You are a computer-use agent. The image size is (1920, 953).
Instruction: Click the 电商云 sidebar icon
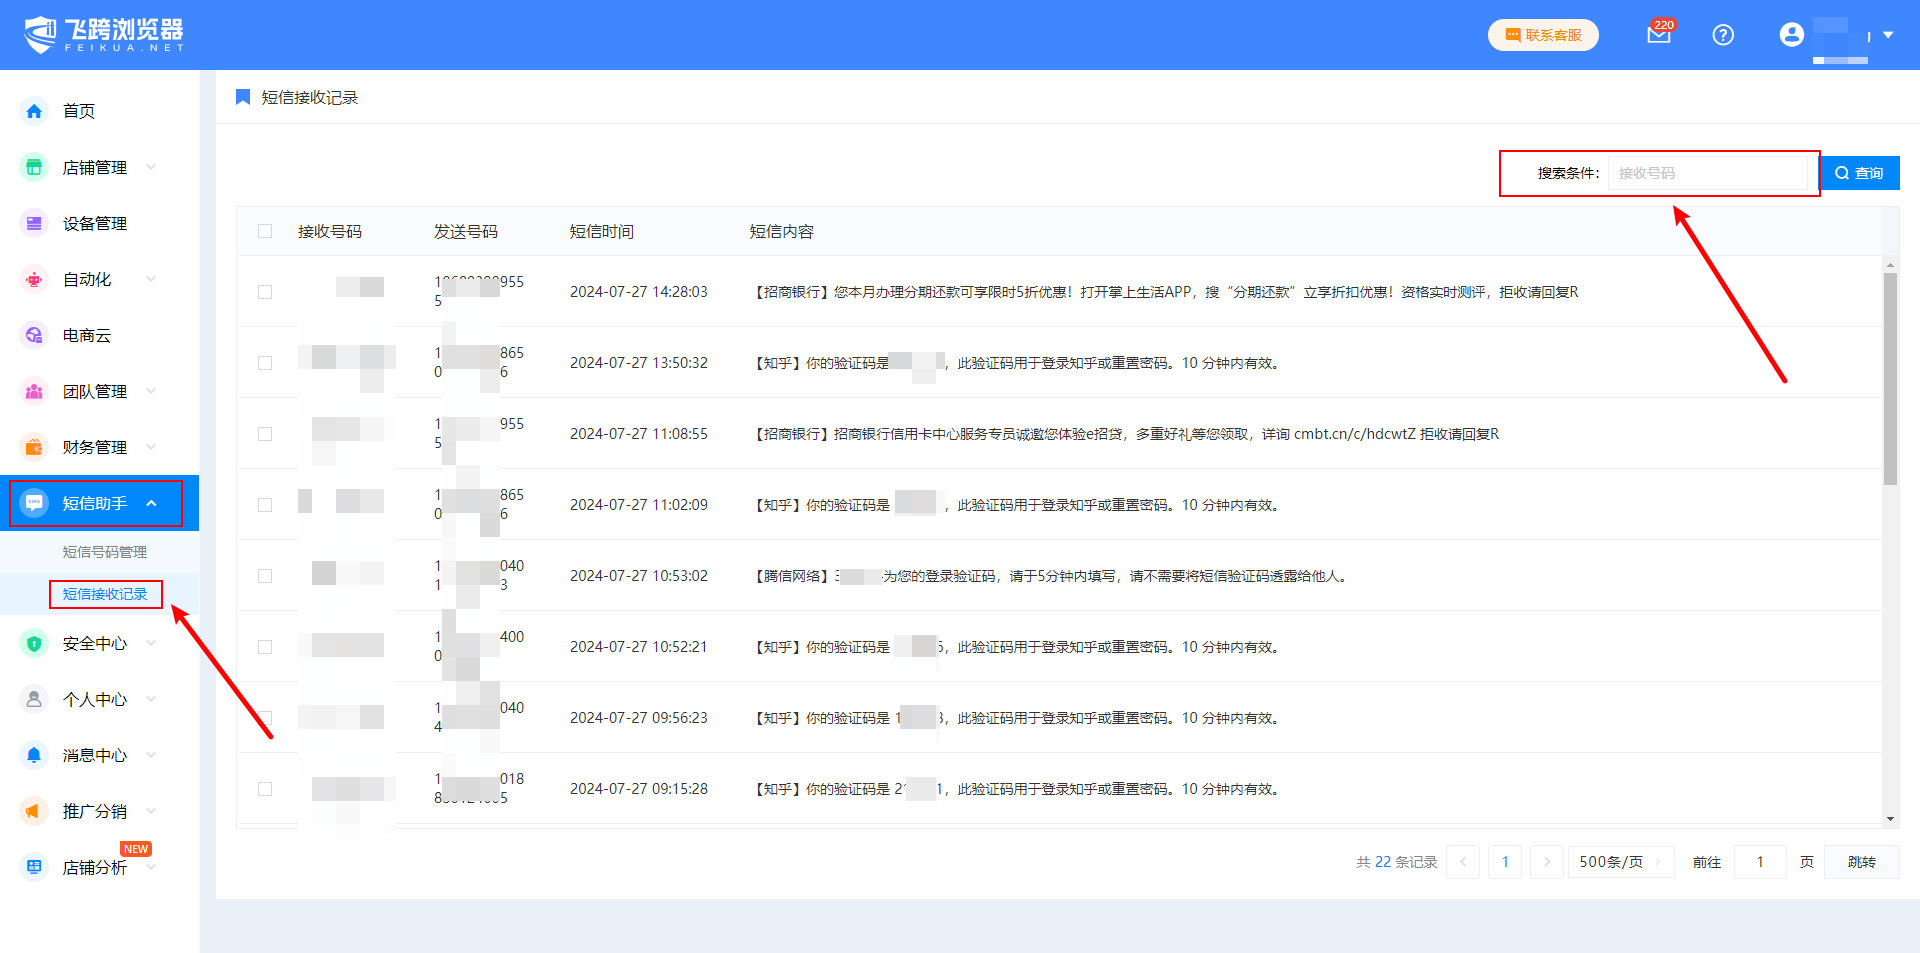34,335
